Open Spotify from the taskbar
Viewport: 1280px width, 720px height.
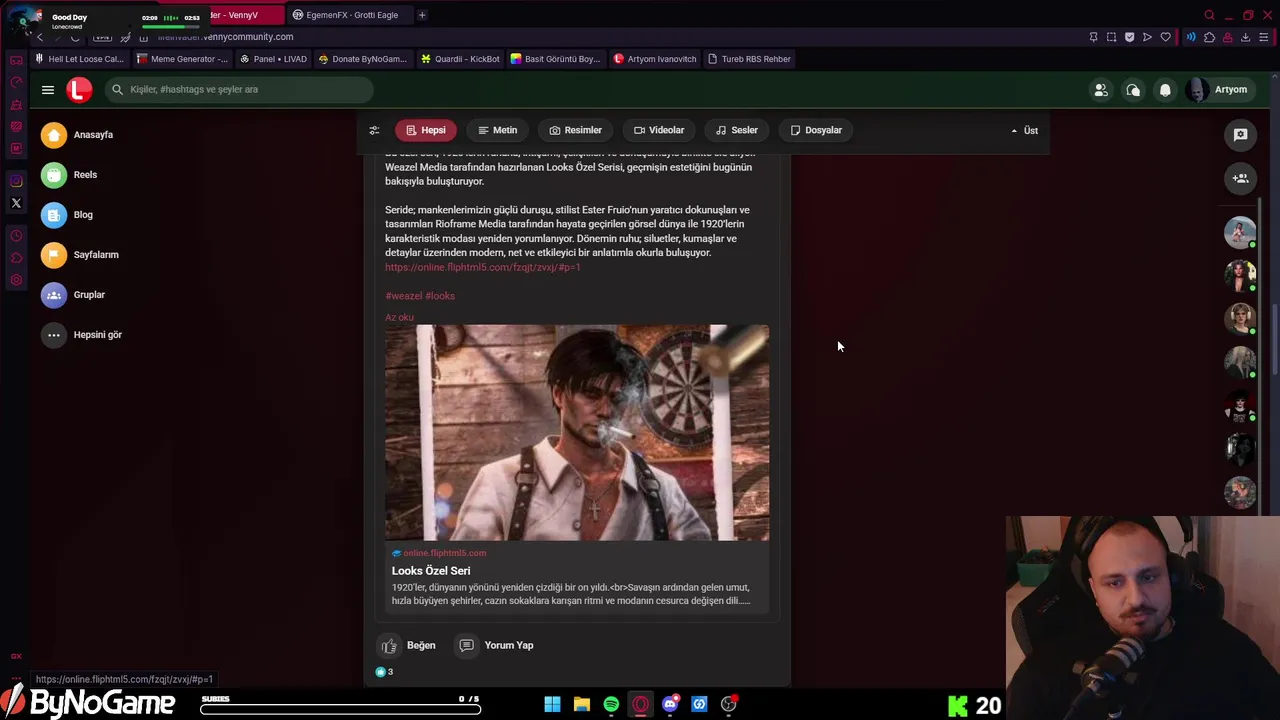(611, 704)
